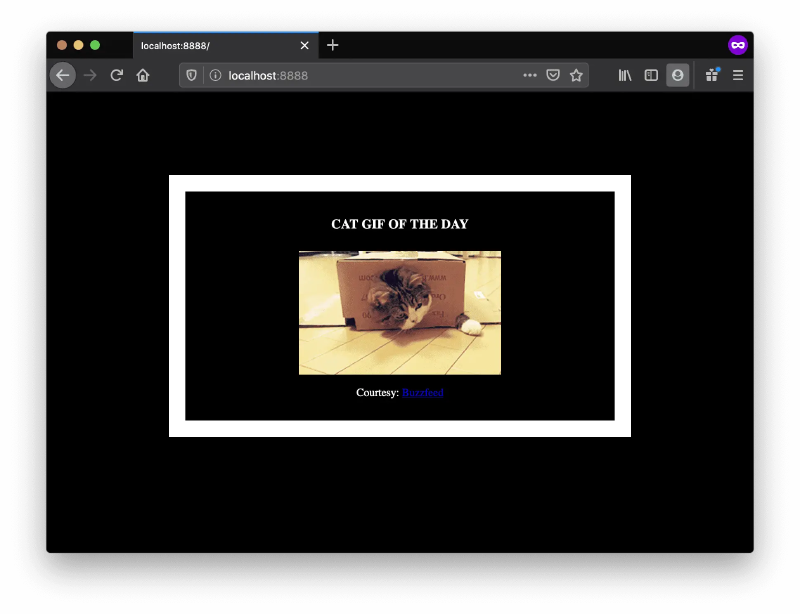800x614 pixels.
Task: Go to the Firefox home page
Action: [x=143, y=75]
